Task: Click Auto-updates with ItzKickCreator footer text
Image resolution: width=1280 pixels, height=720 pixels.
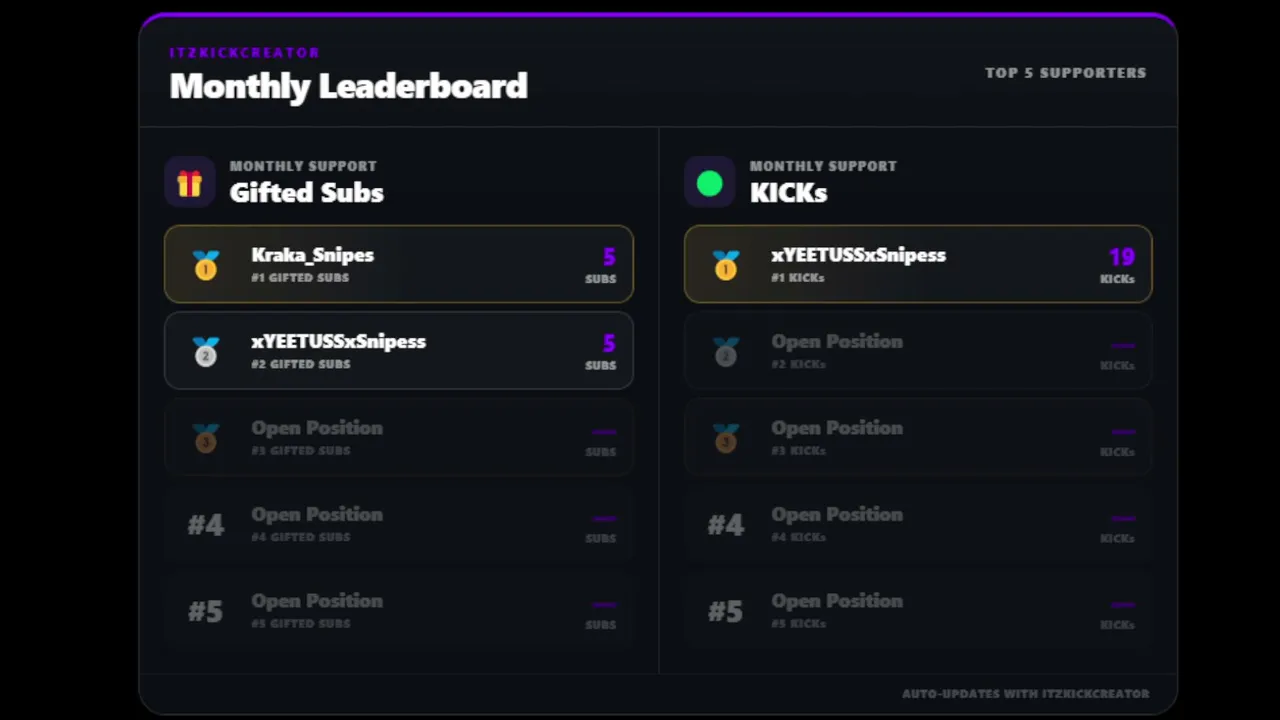Action: click(x=1026, y=694)
